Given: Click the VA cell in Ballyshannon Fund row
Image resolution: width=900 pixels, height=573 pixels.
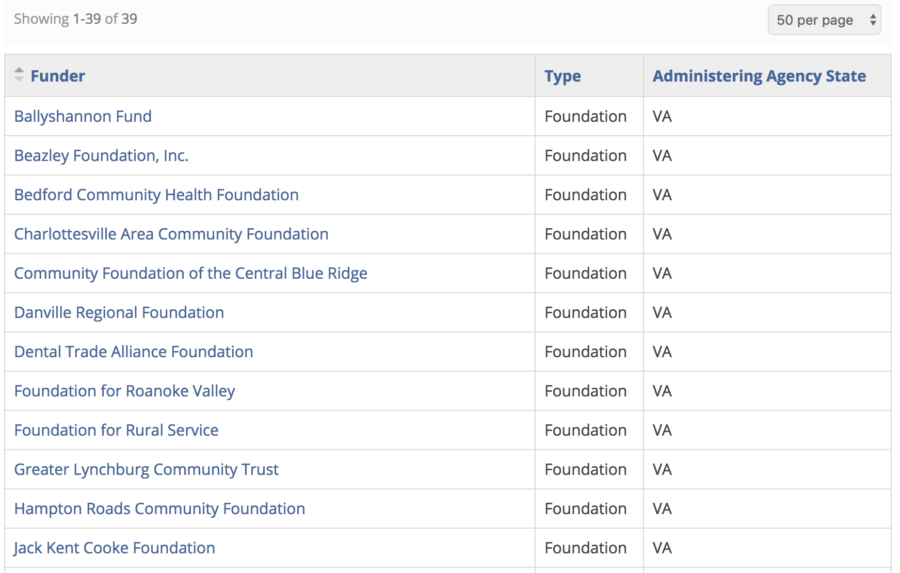Looking at the screenshot, I should point(662,117).
